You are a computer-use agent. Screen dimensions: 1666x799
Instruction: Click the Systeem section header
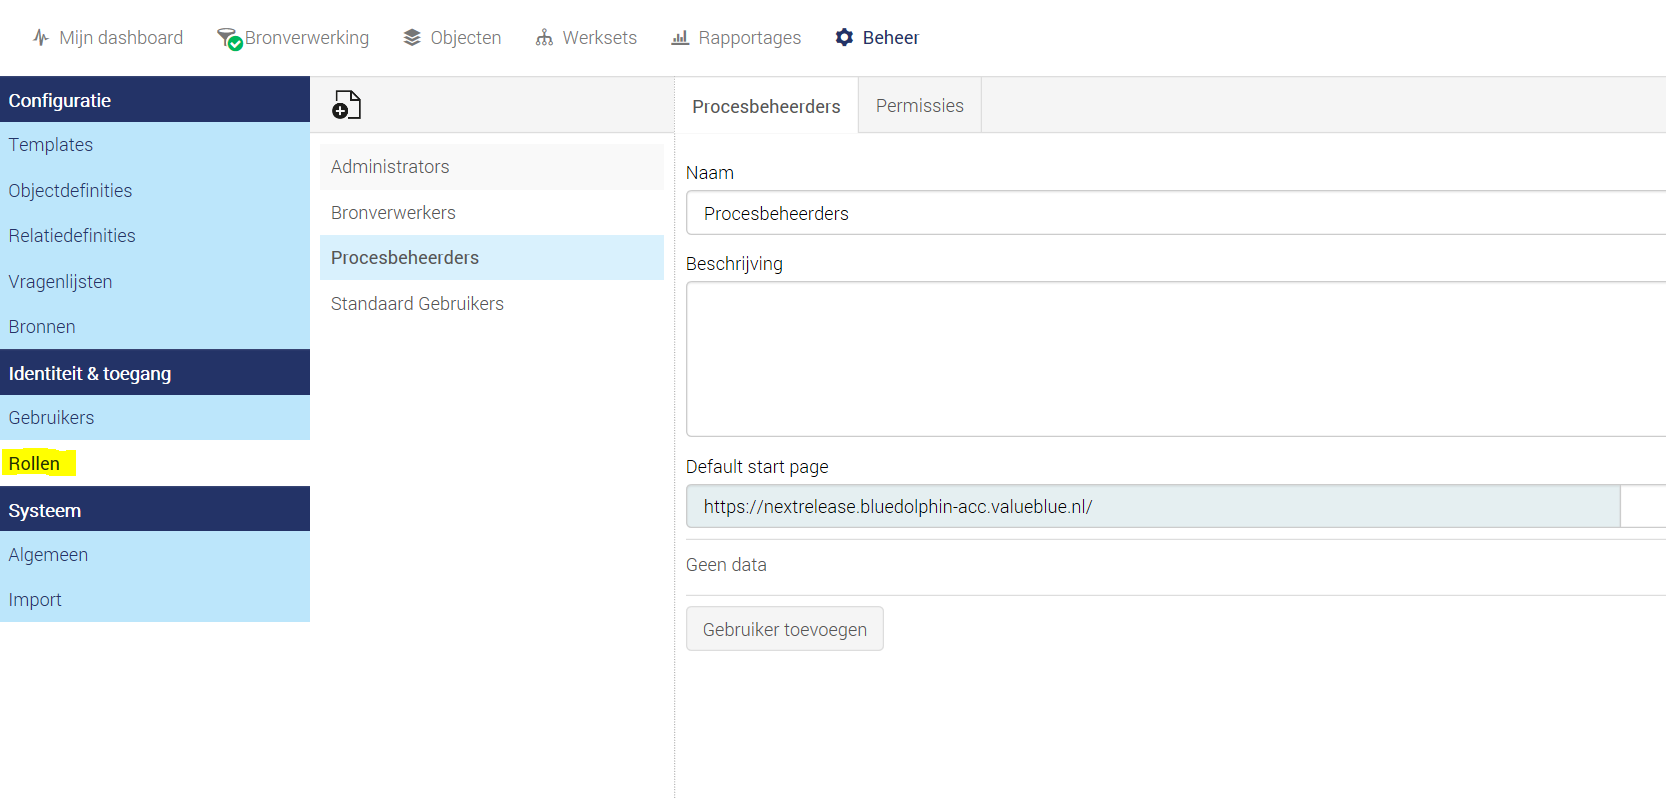(155, 510)
